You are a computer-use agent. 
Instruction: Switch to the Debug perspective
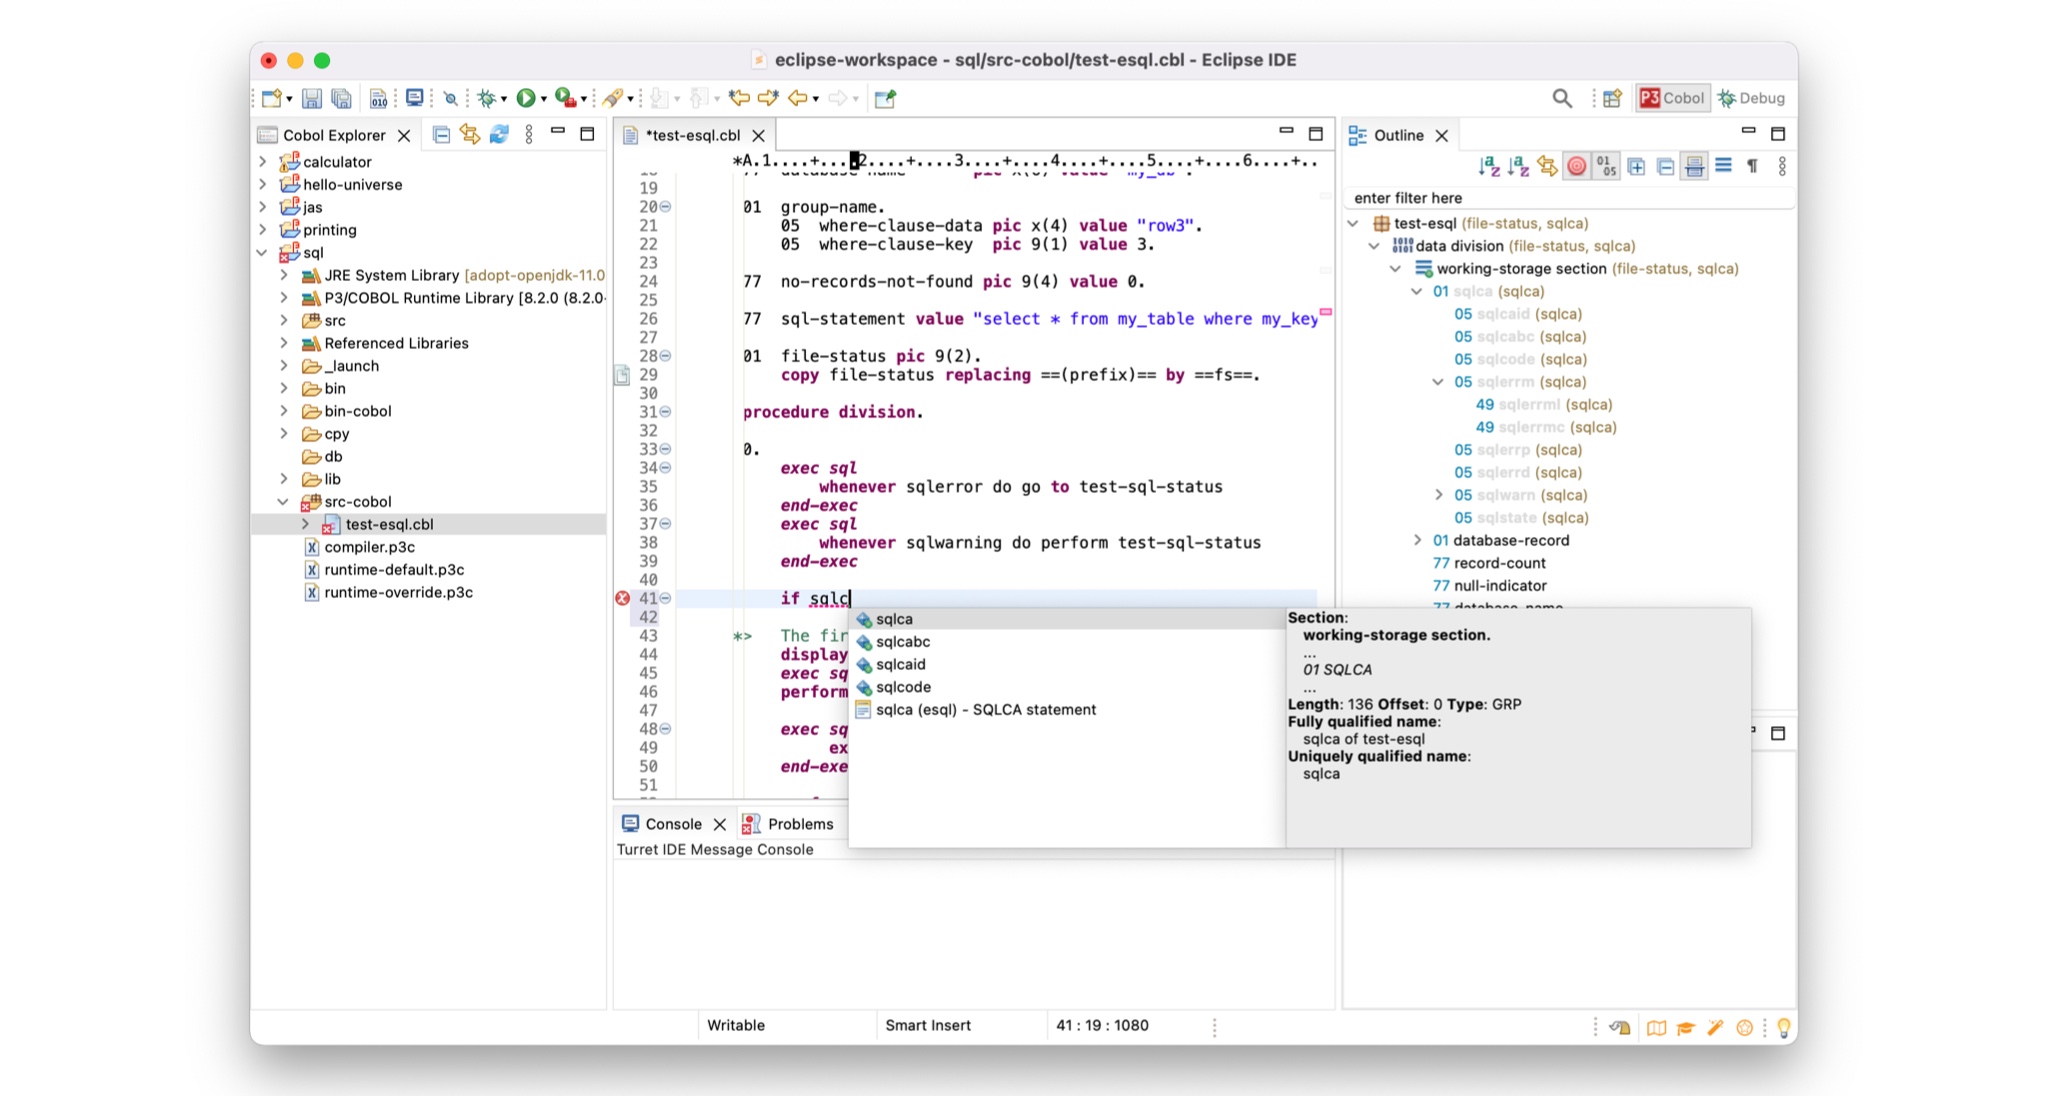coord(1751,98)
